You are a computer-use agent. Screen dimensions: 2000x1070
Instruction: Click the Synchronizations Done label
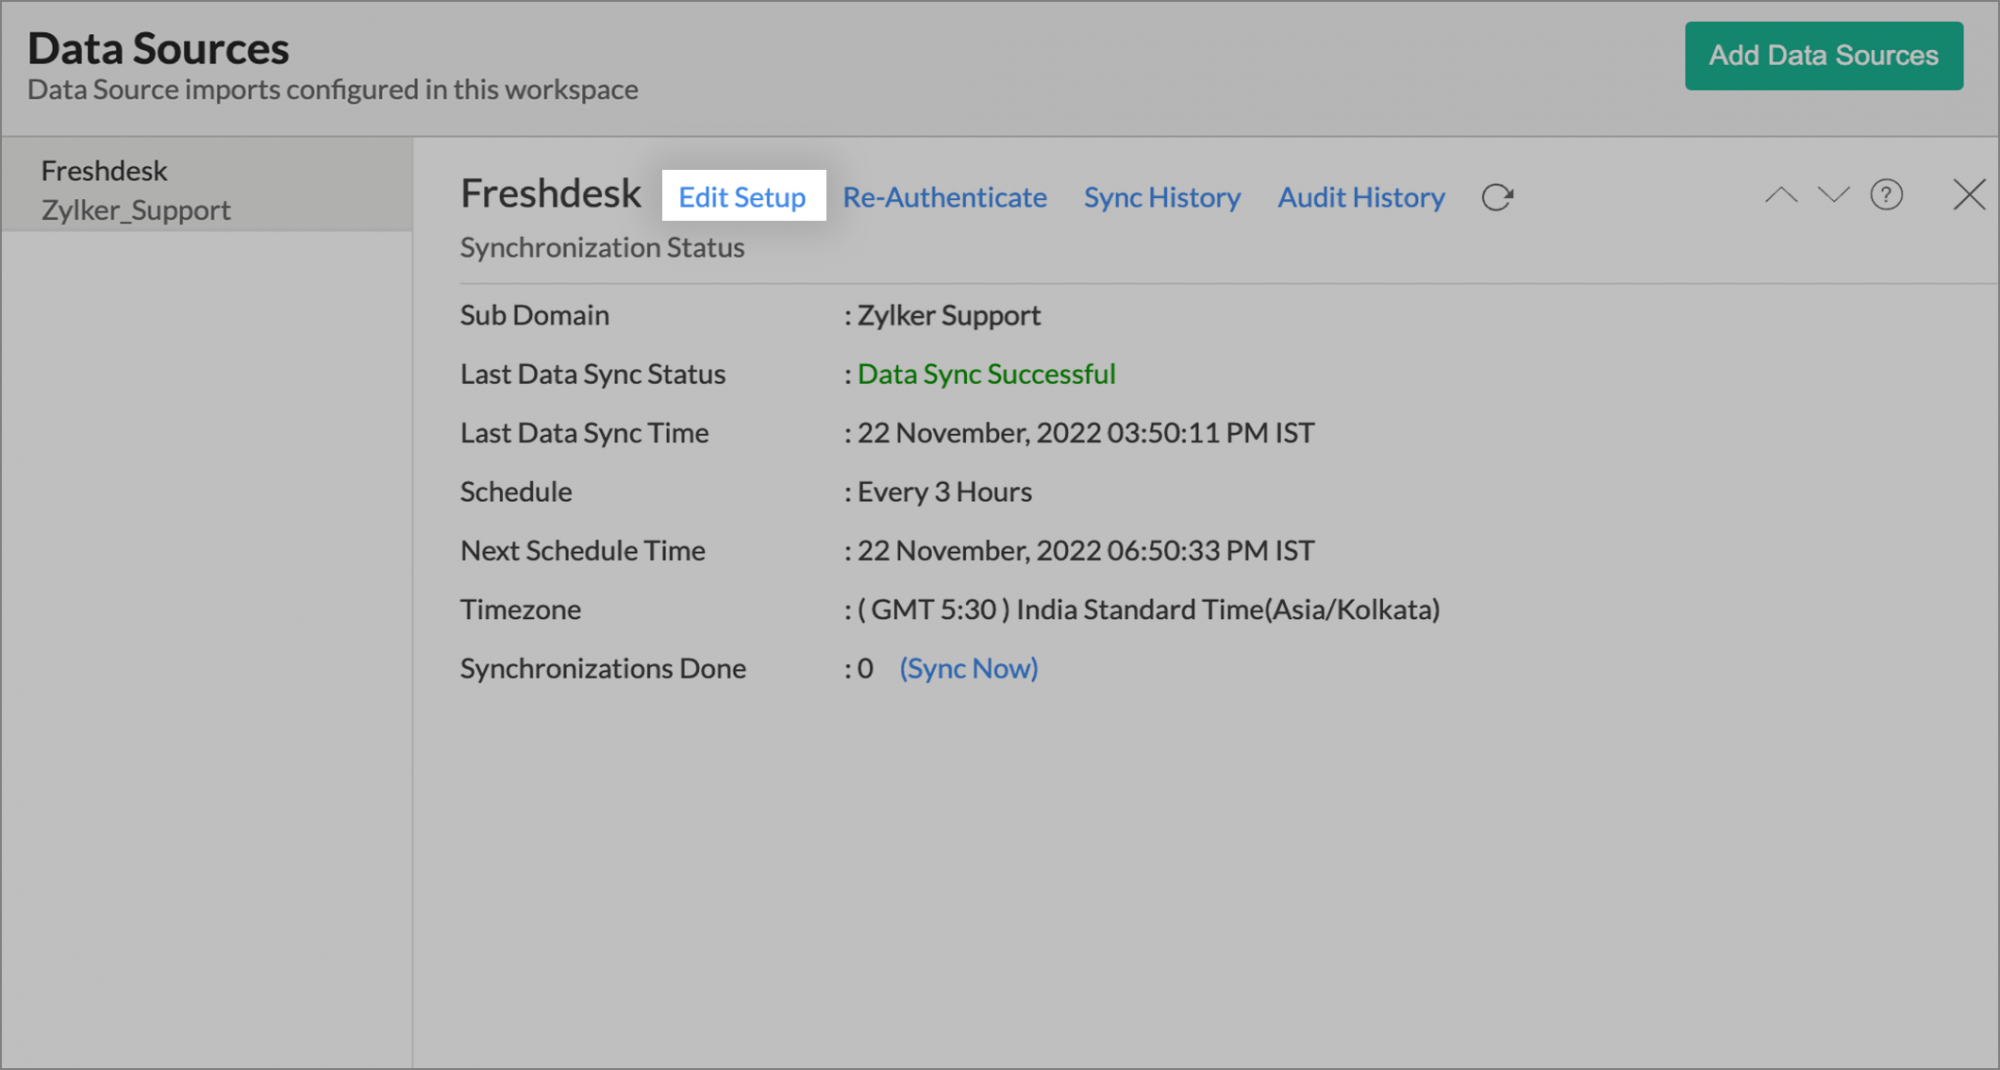(x=603, y=668)
